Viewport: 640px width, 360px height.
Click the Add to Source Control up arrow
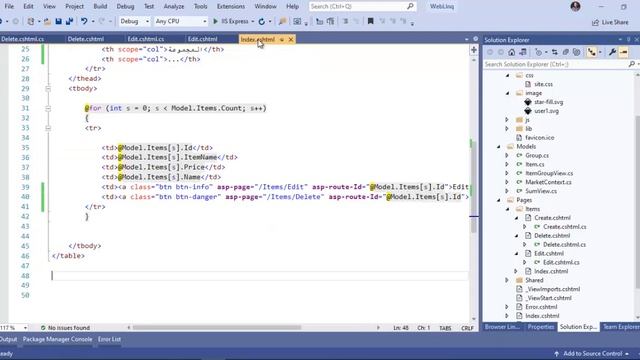(556, 353)
